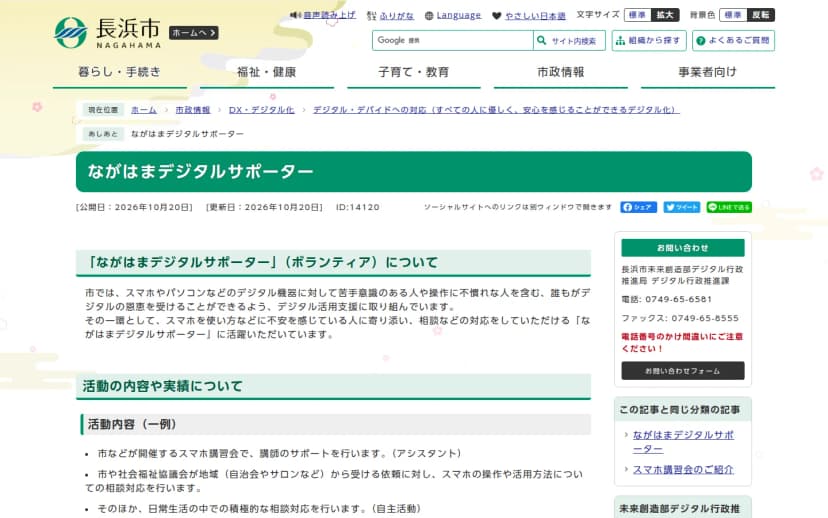Set text size to 拡大
The image size is (828, 518).
click(x=665, y=15)
